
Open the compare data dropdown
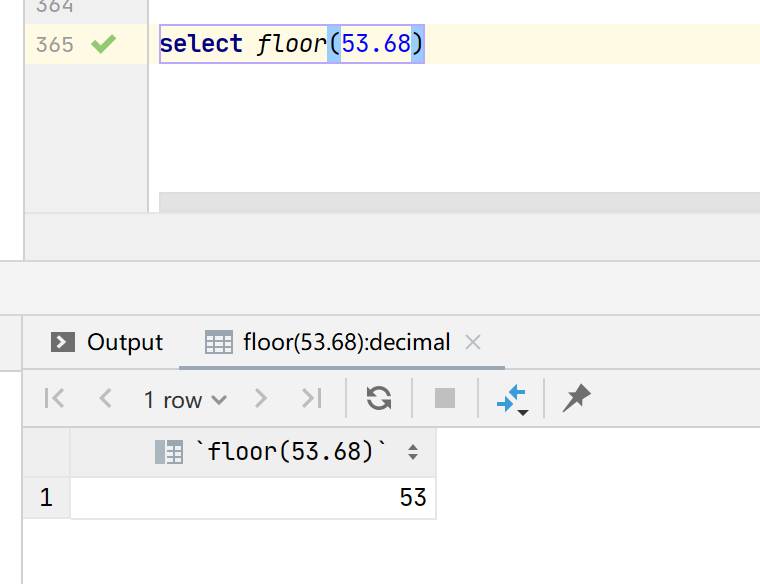coord(512,399)
